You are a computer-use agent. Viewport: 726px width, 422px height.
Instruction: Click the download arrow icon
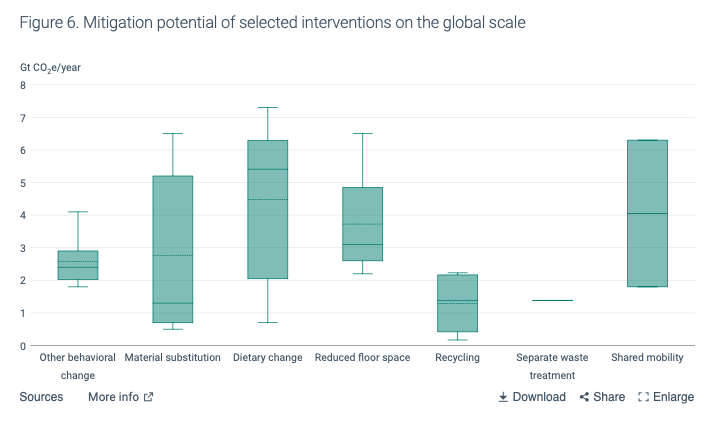point(503,397)
